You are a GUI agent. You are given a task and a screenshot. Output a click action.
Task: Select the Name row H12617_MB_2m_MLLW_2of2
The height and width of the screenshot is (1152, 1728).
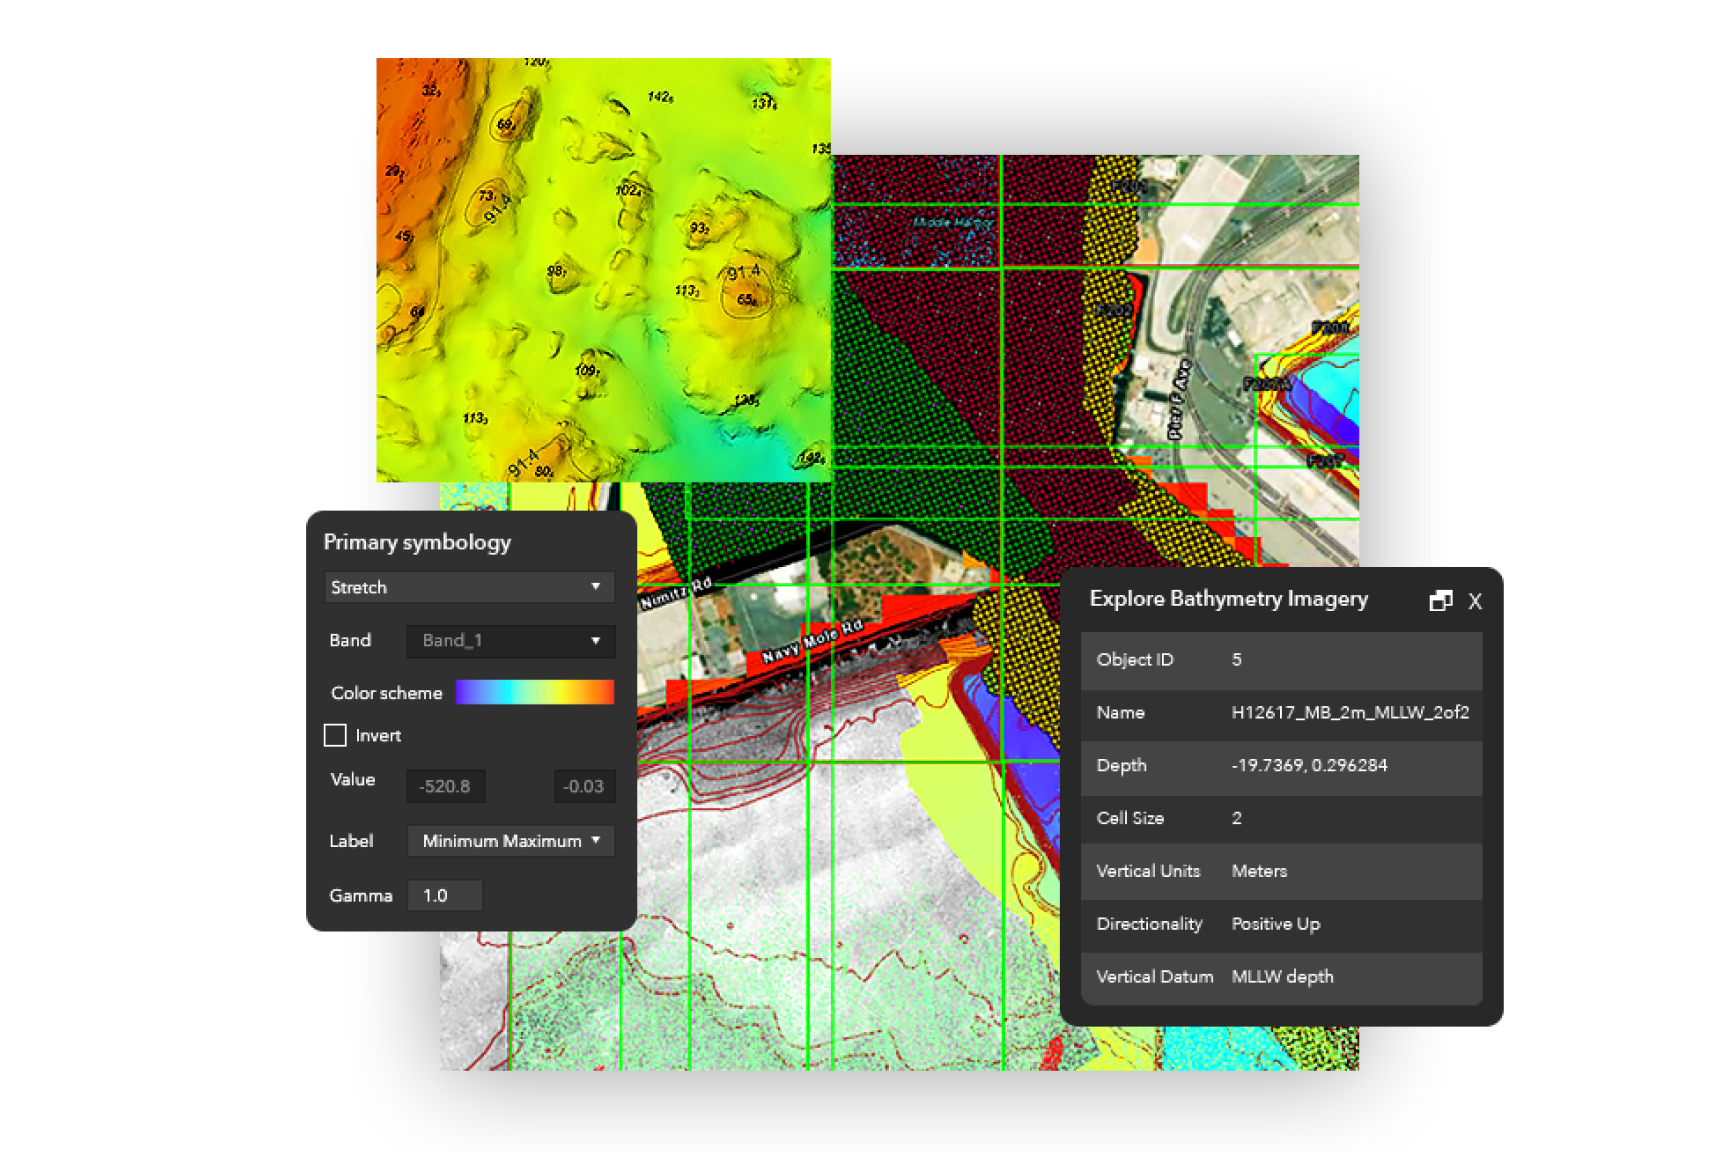tap(1281, 713)
